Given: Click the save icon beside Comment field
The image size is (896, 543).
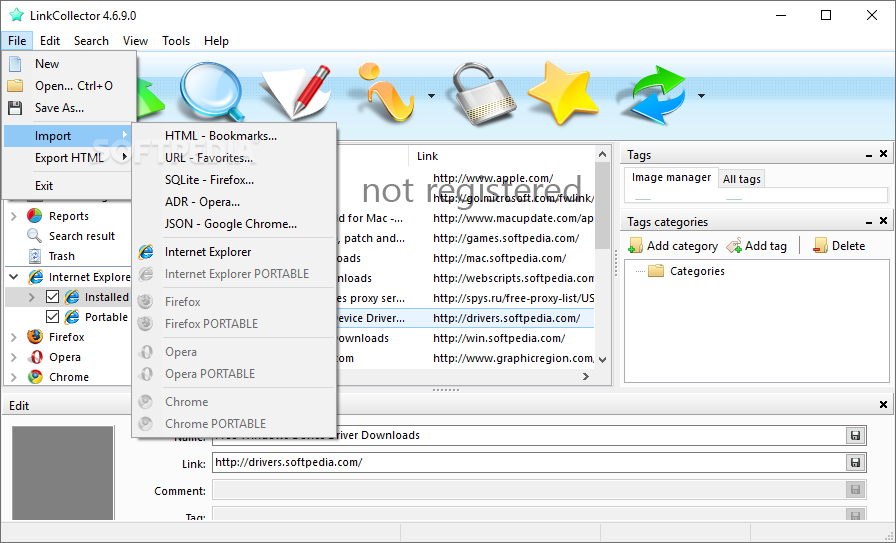Looking at the screenshot, I should [855, 489].
